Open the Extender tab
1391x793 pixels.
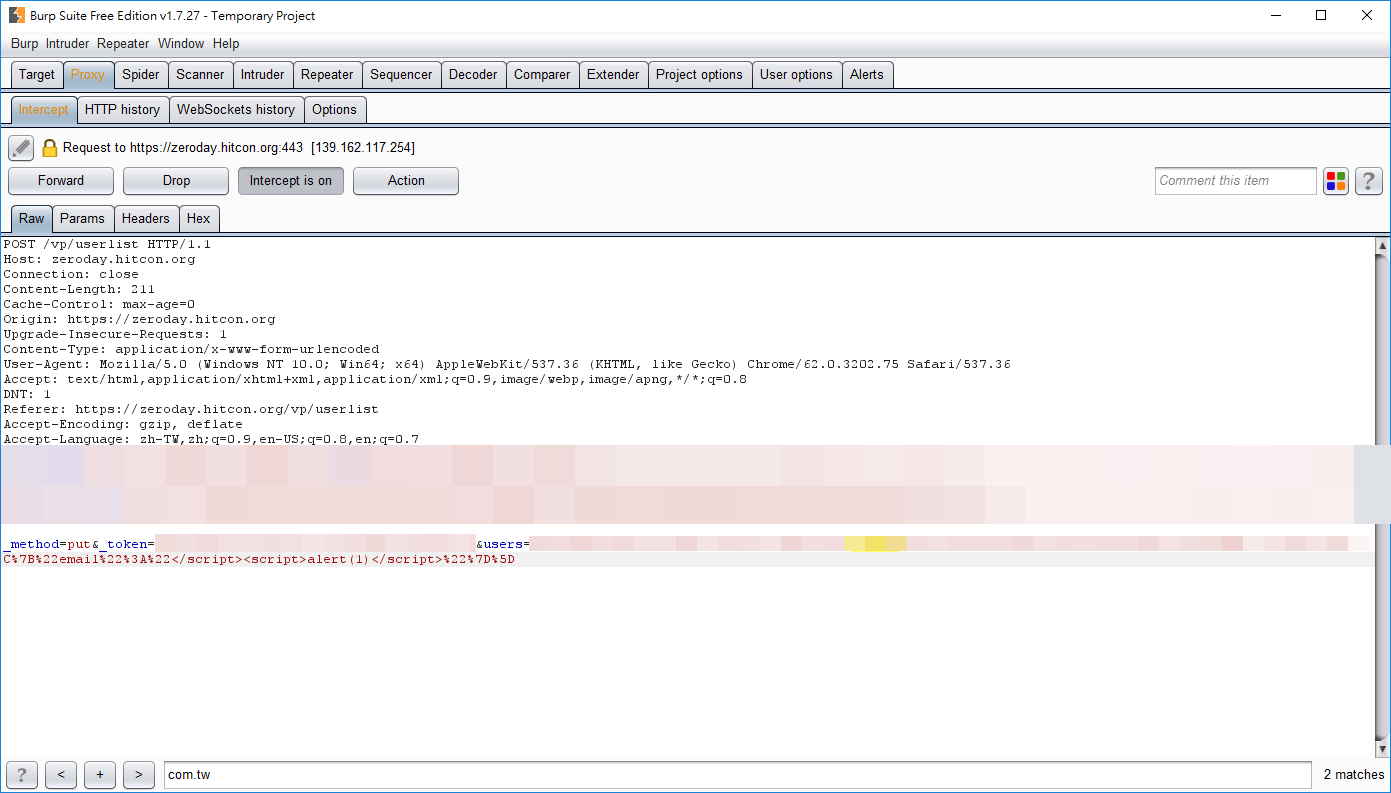click(613, 75)
